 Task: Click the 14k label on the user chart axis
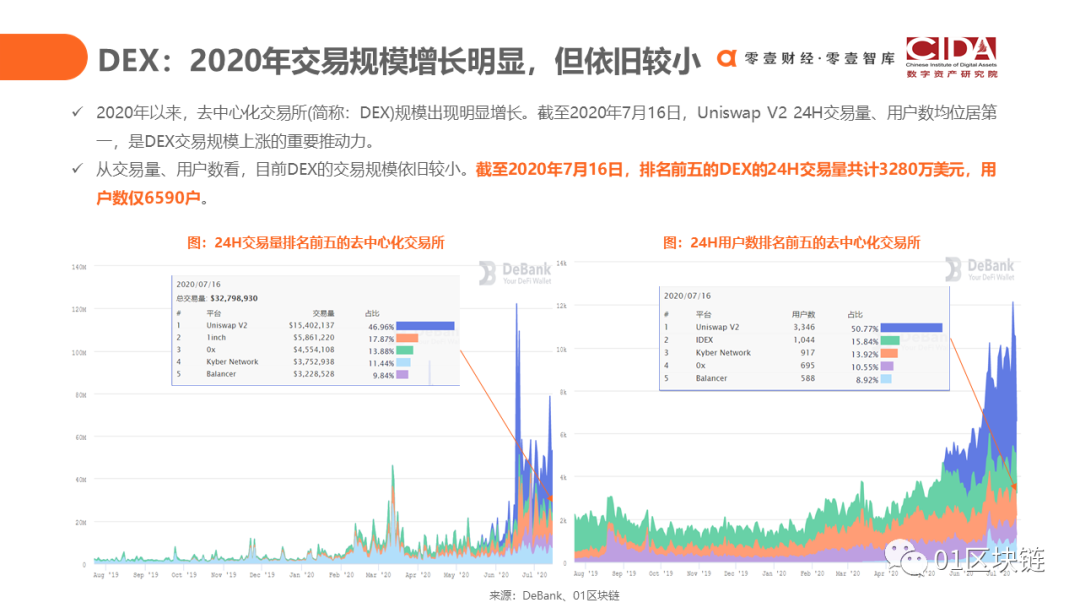(x=561, y=264)
